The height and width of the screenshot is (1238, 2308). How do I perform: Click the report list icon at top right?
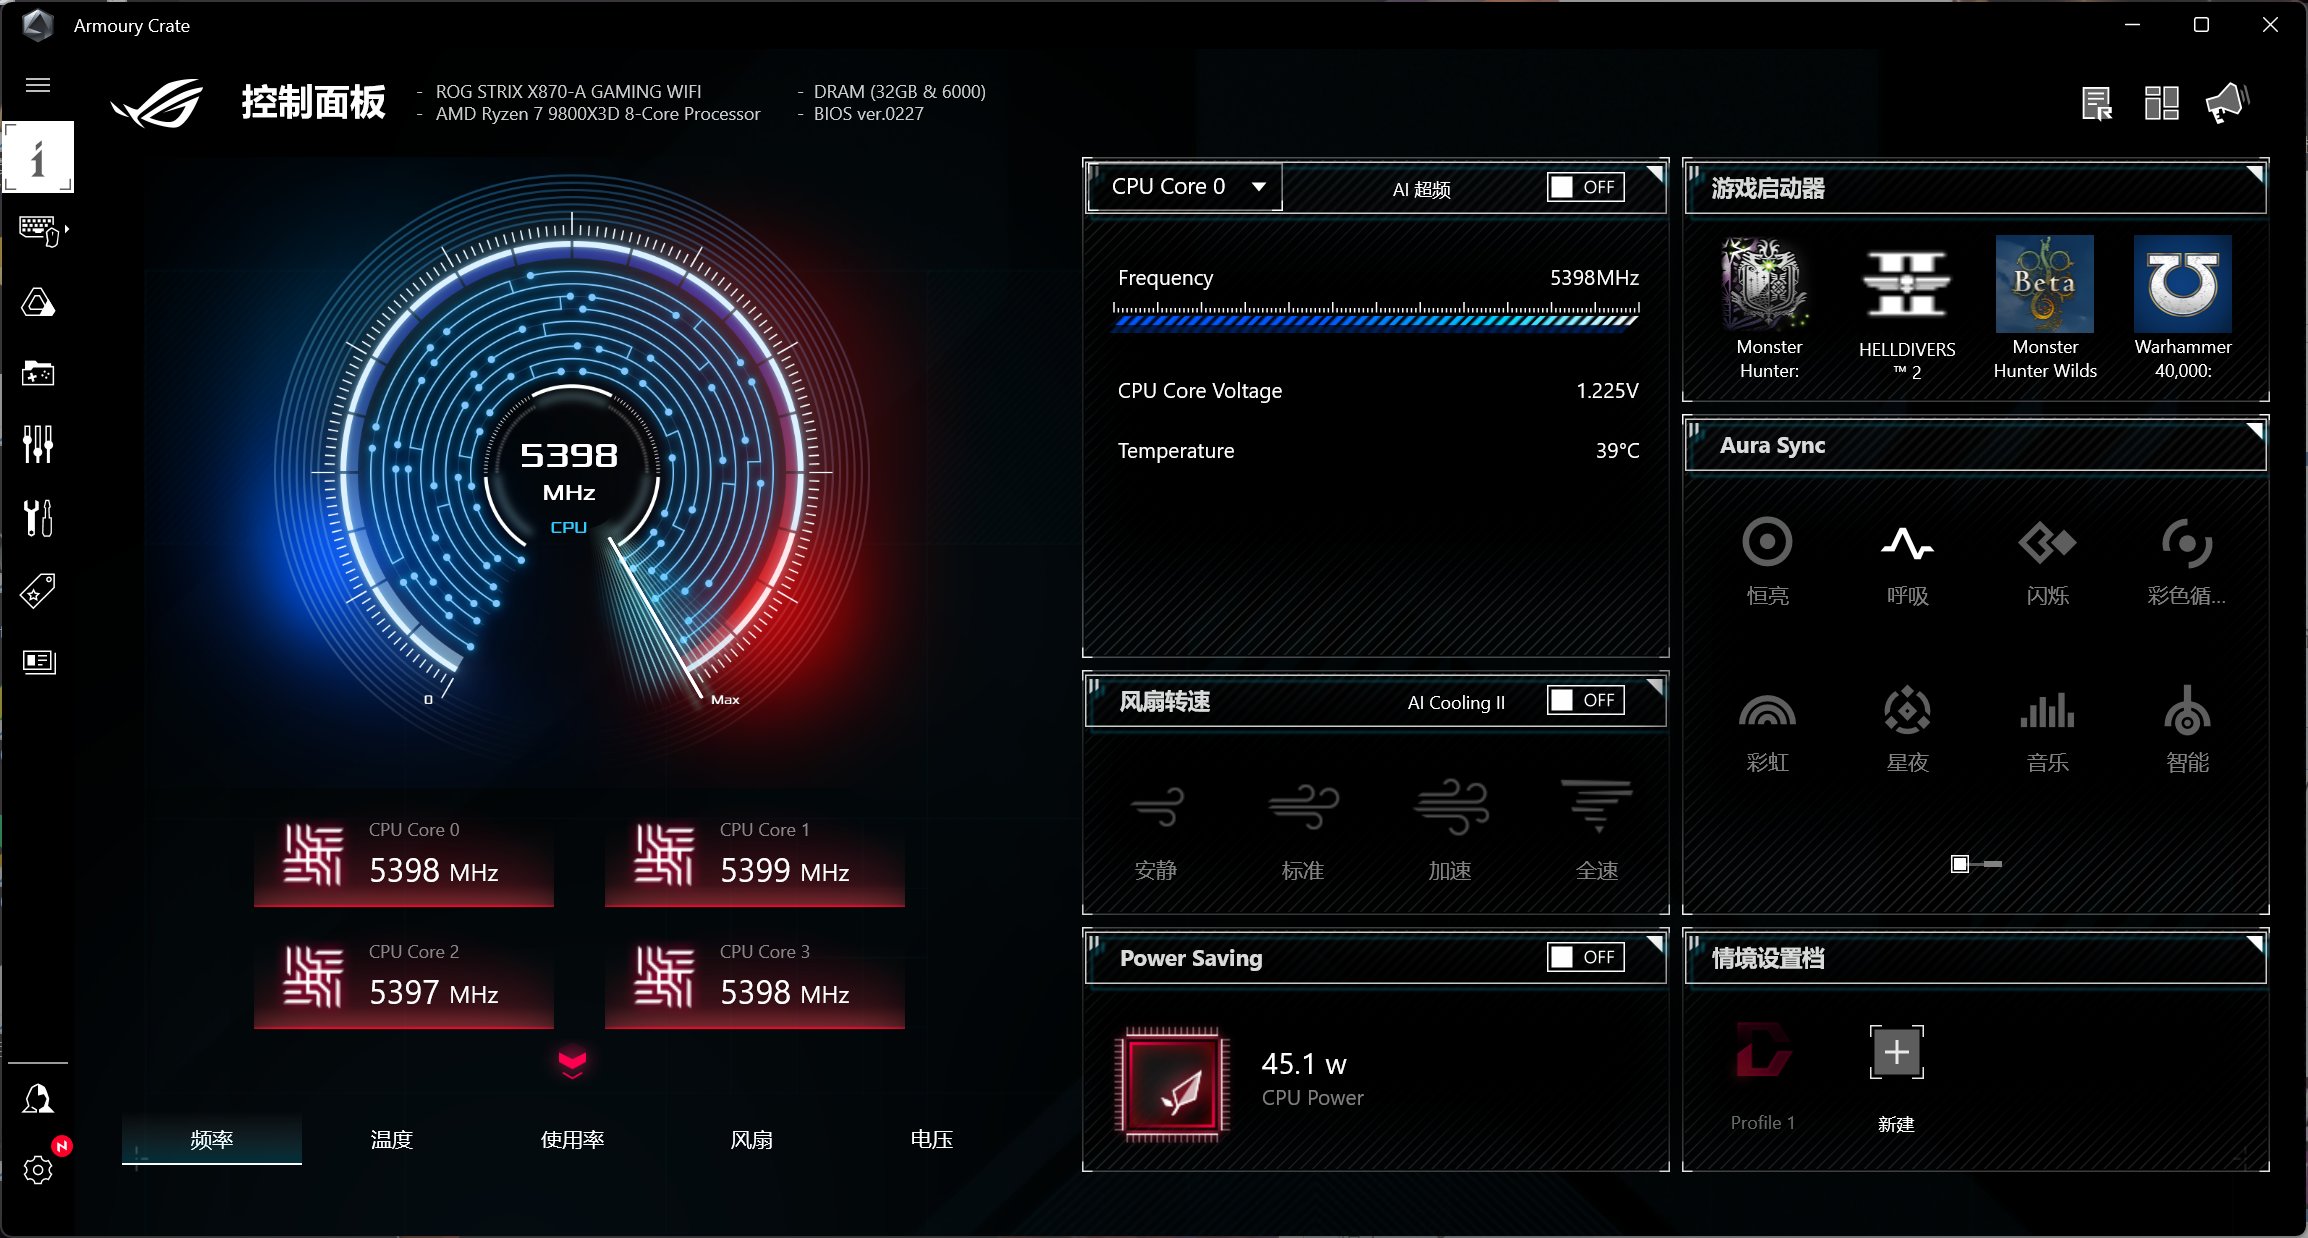(2096, 103)
